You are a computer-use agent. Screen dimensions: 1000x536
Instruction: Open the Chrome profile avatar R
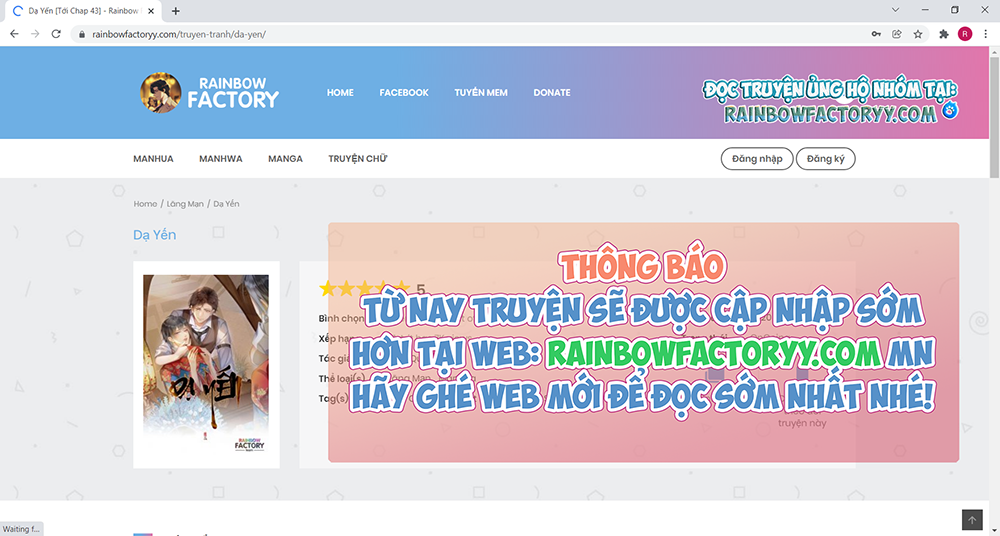(x=965, y=33)
